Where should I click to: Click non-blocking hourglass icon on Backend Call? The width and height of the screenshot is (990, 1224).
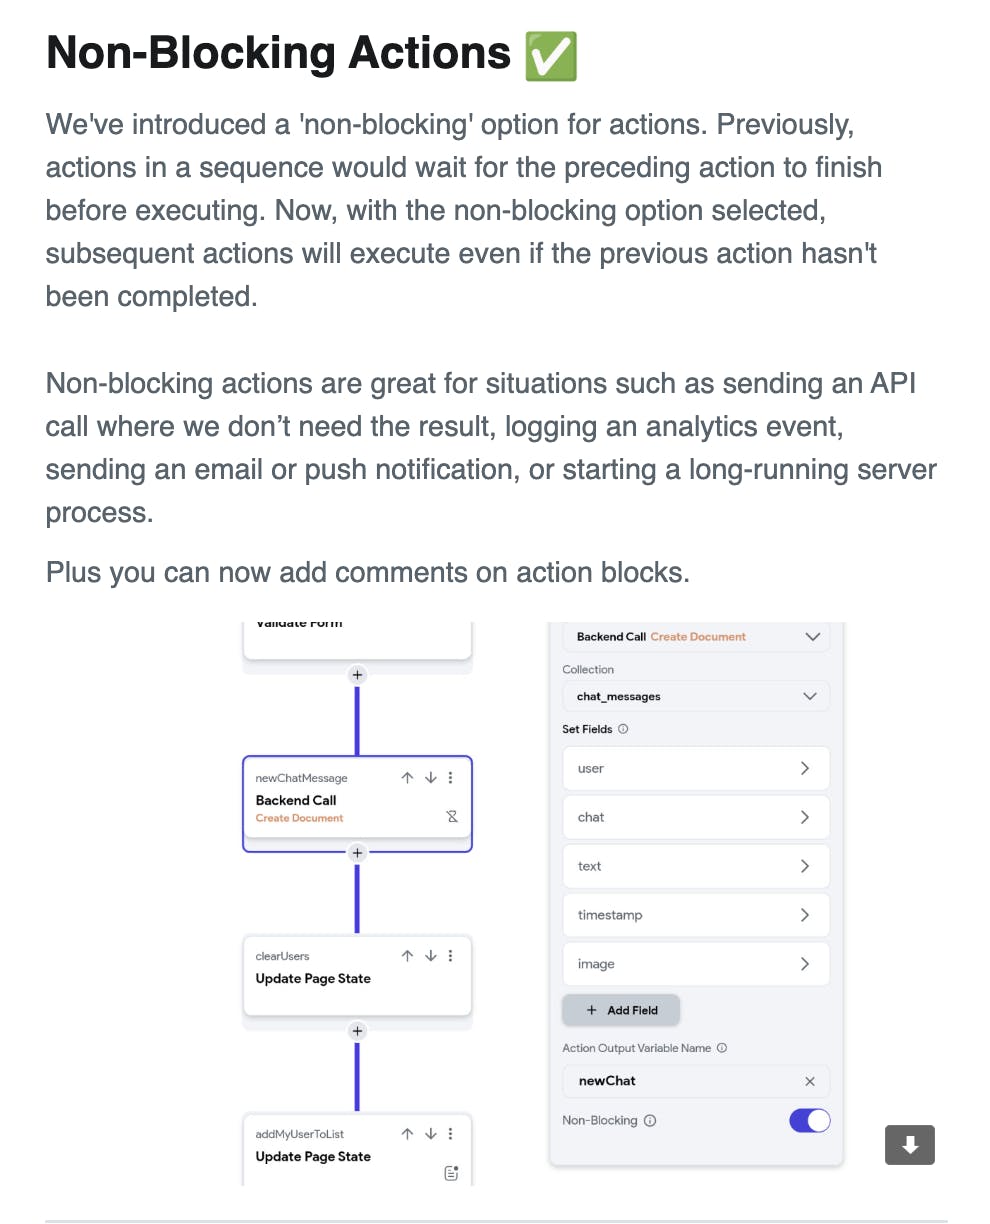pos(452,817)
